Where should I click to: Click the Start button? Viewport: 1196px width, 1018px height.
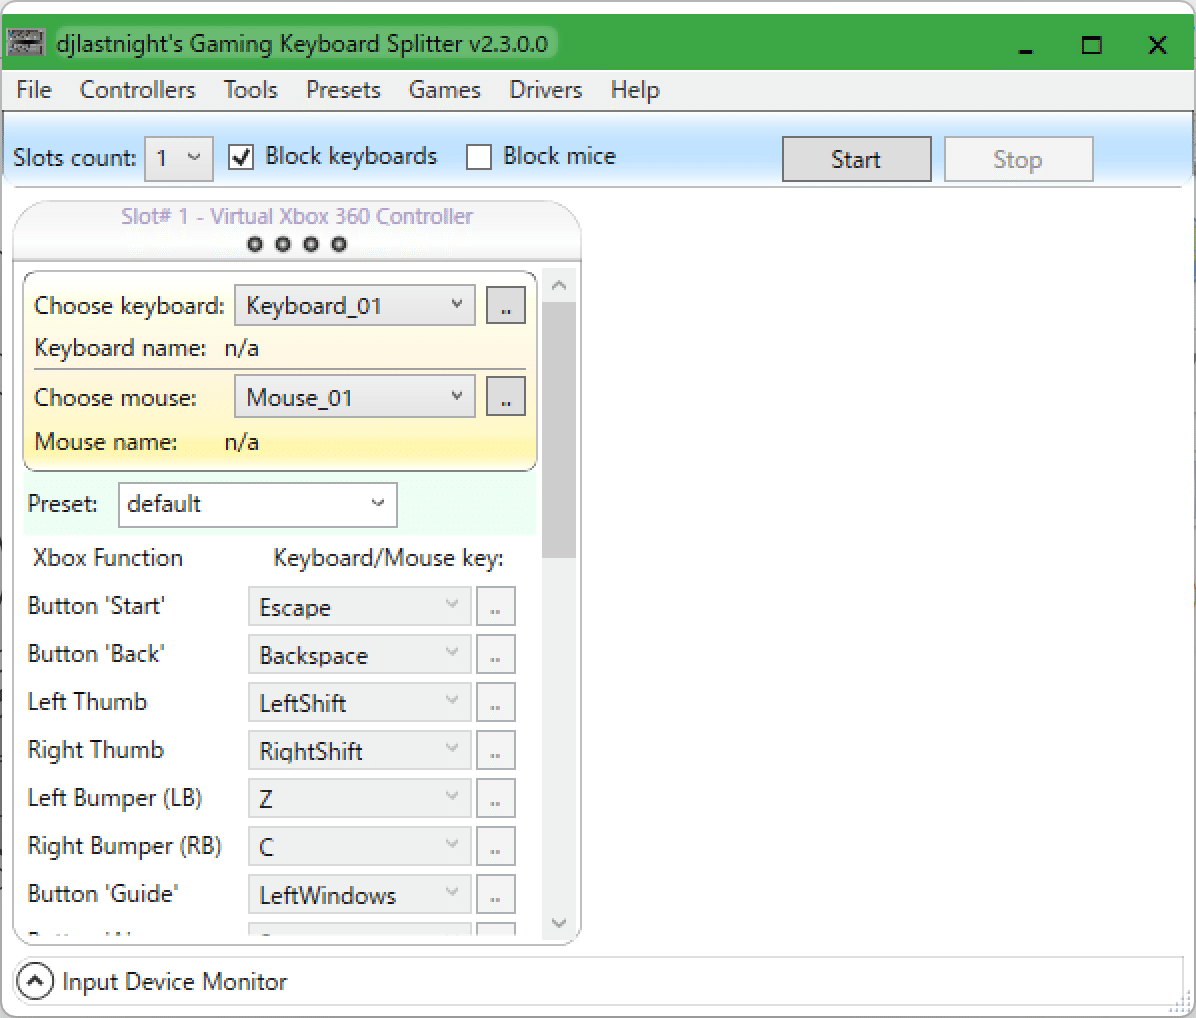856,159
